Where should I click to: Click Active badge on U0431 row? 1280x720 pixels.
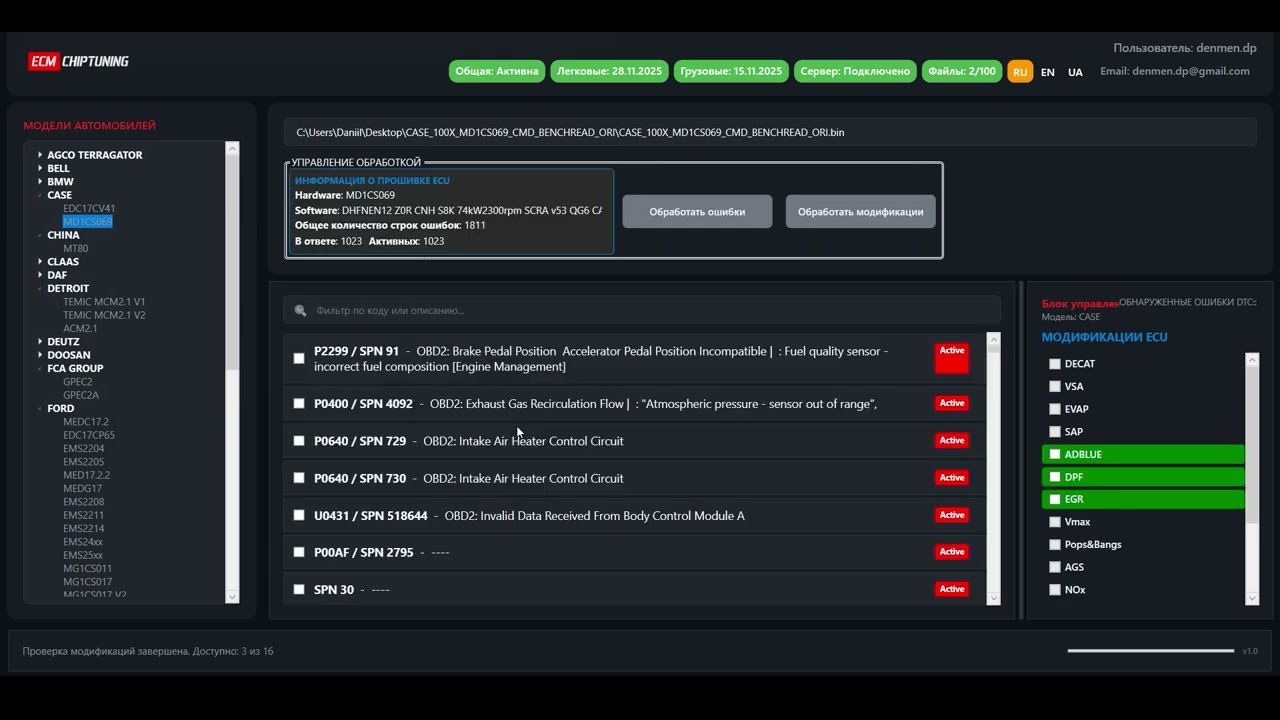[952, 515]
